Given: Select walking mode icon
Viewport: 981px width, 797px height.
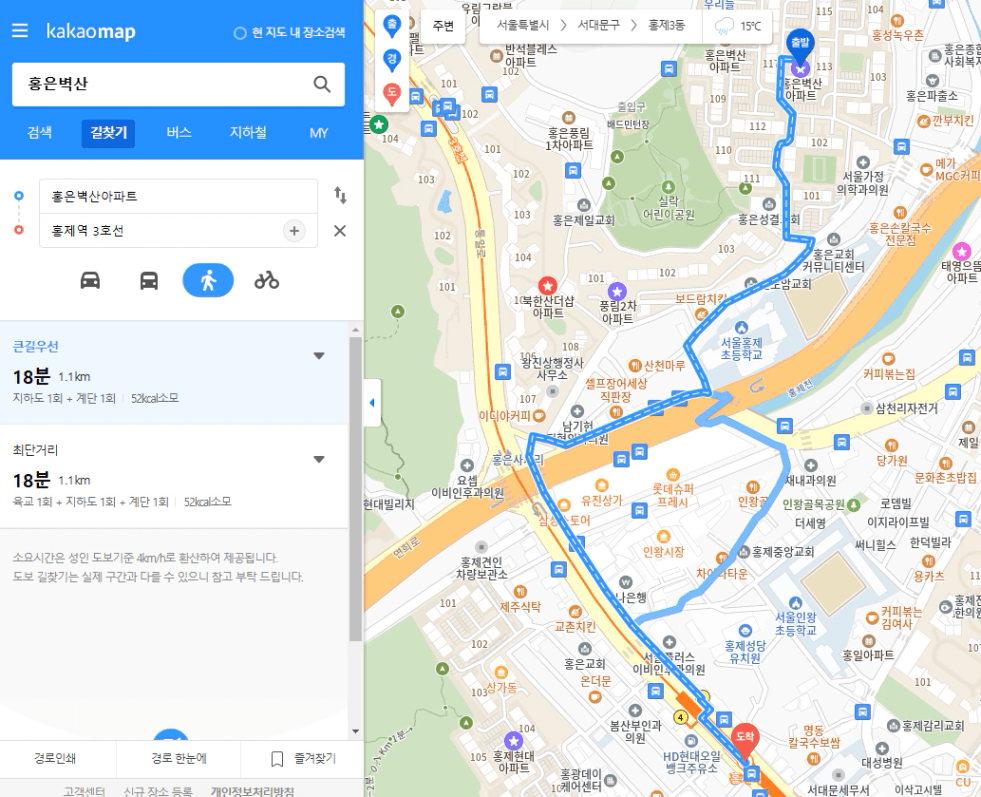Looking at the screenshot, I should pyautogui.click(x=208, y=280).
